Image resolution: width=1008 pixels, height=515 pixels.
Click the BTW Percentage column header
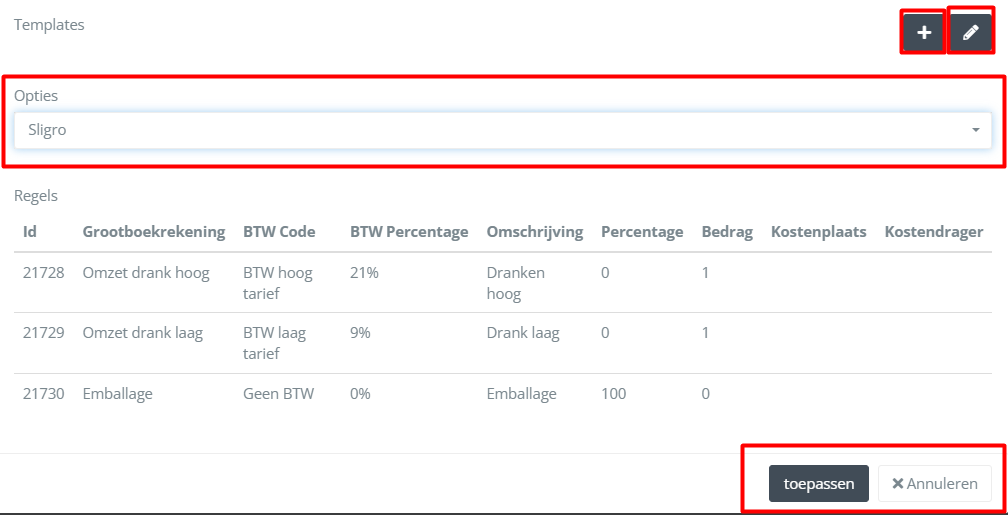click(x=409, y=231)
